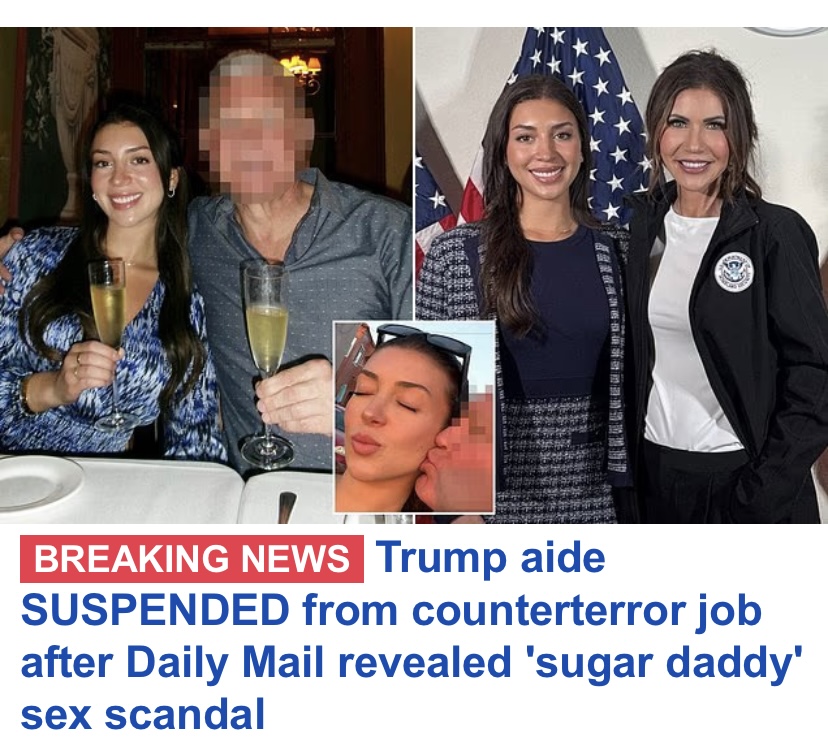Click the round seal patch on the black jacket
The height and width of the screenshot is (752, 828).
pos(733,270)
